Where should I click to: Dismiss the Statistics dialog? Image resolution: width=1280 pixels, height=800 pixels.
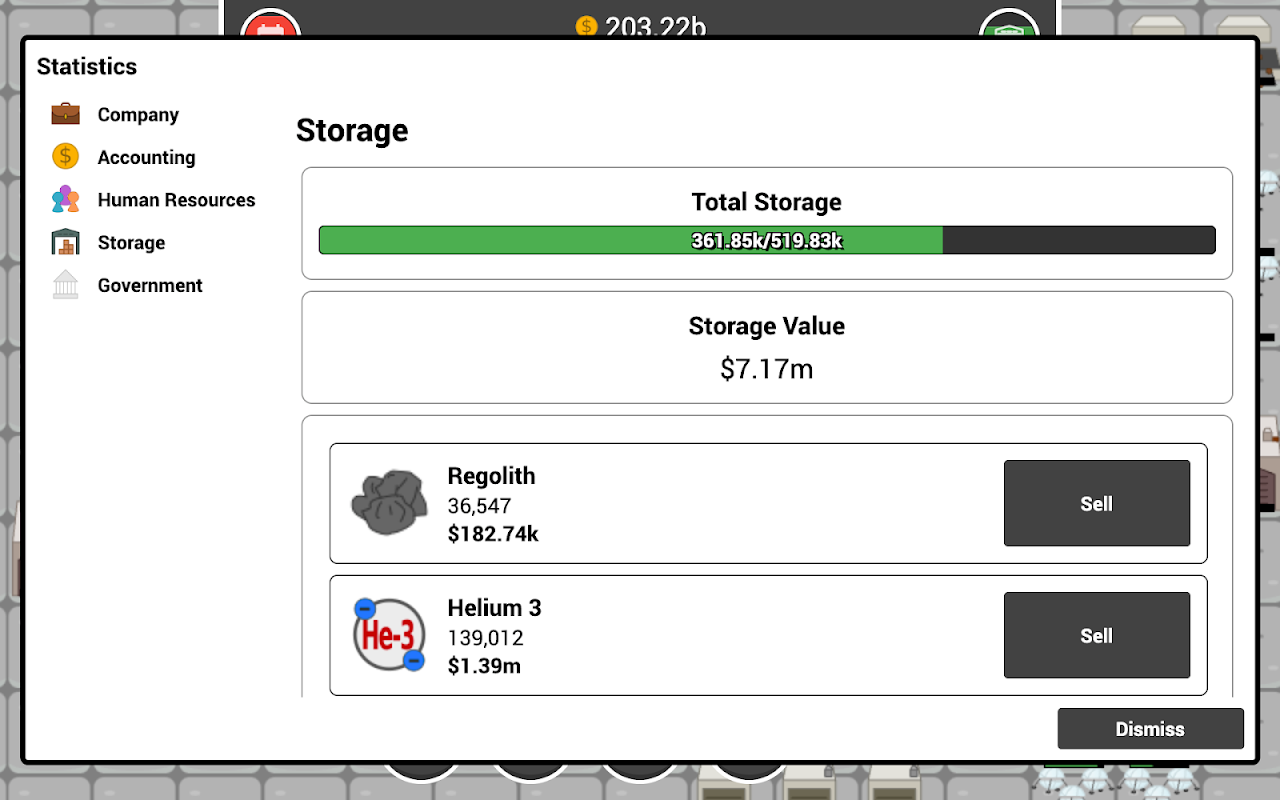point(1150,729)
